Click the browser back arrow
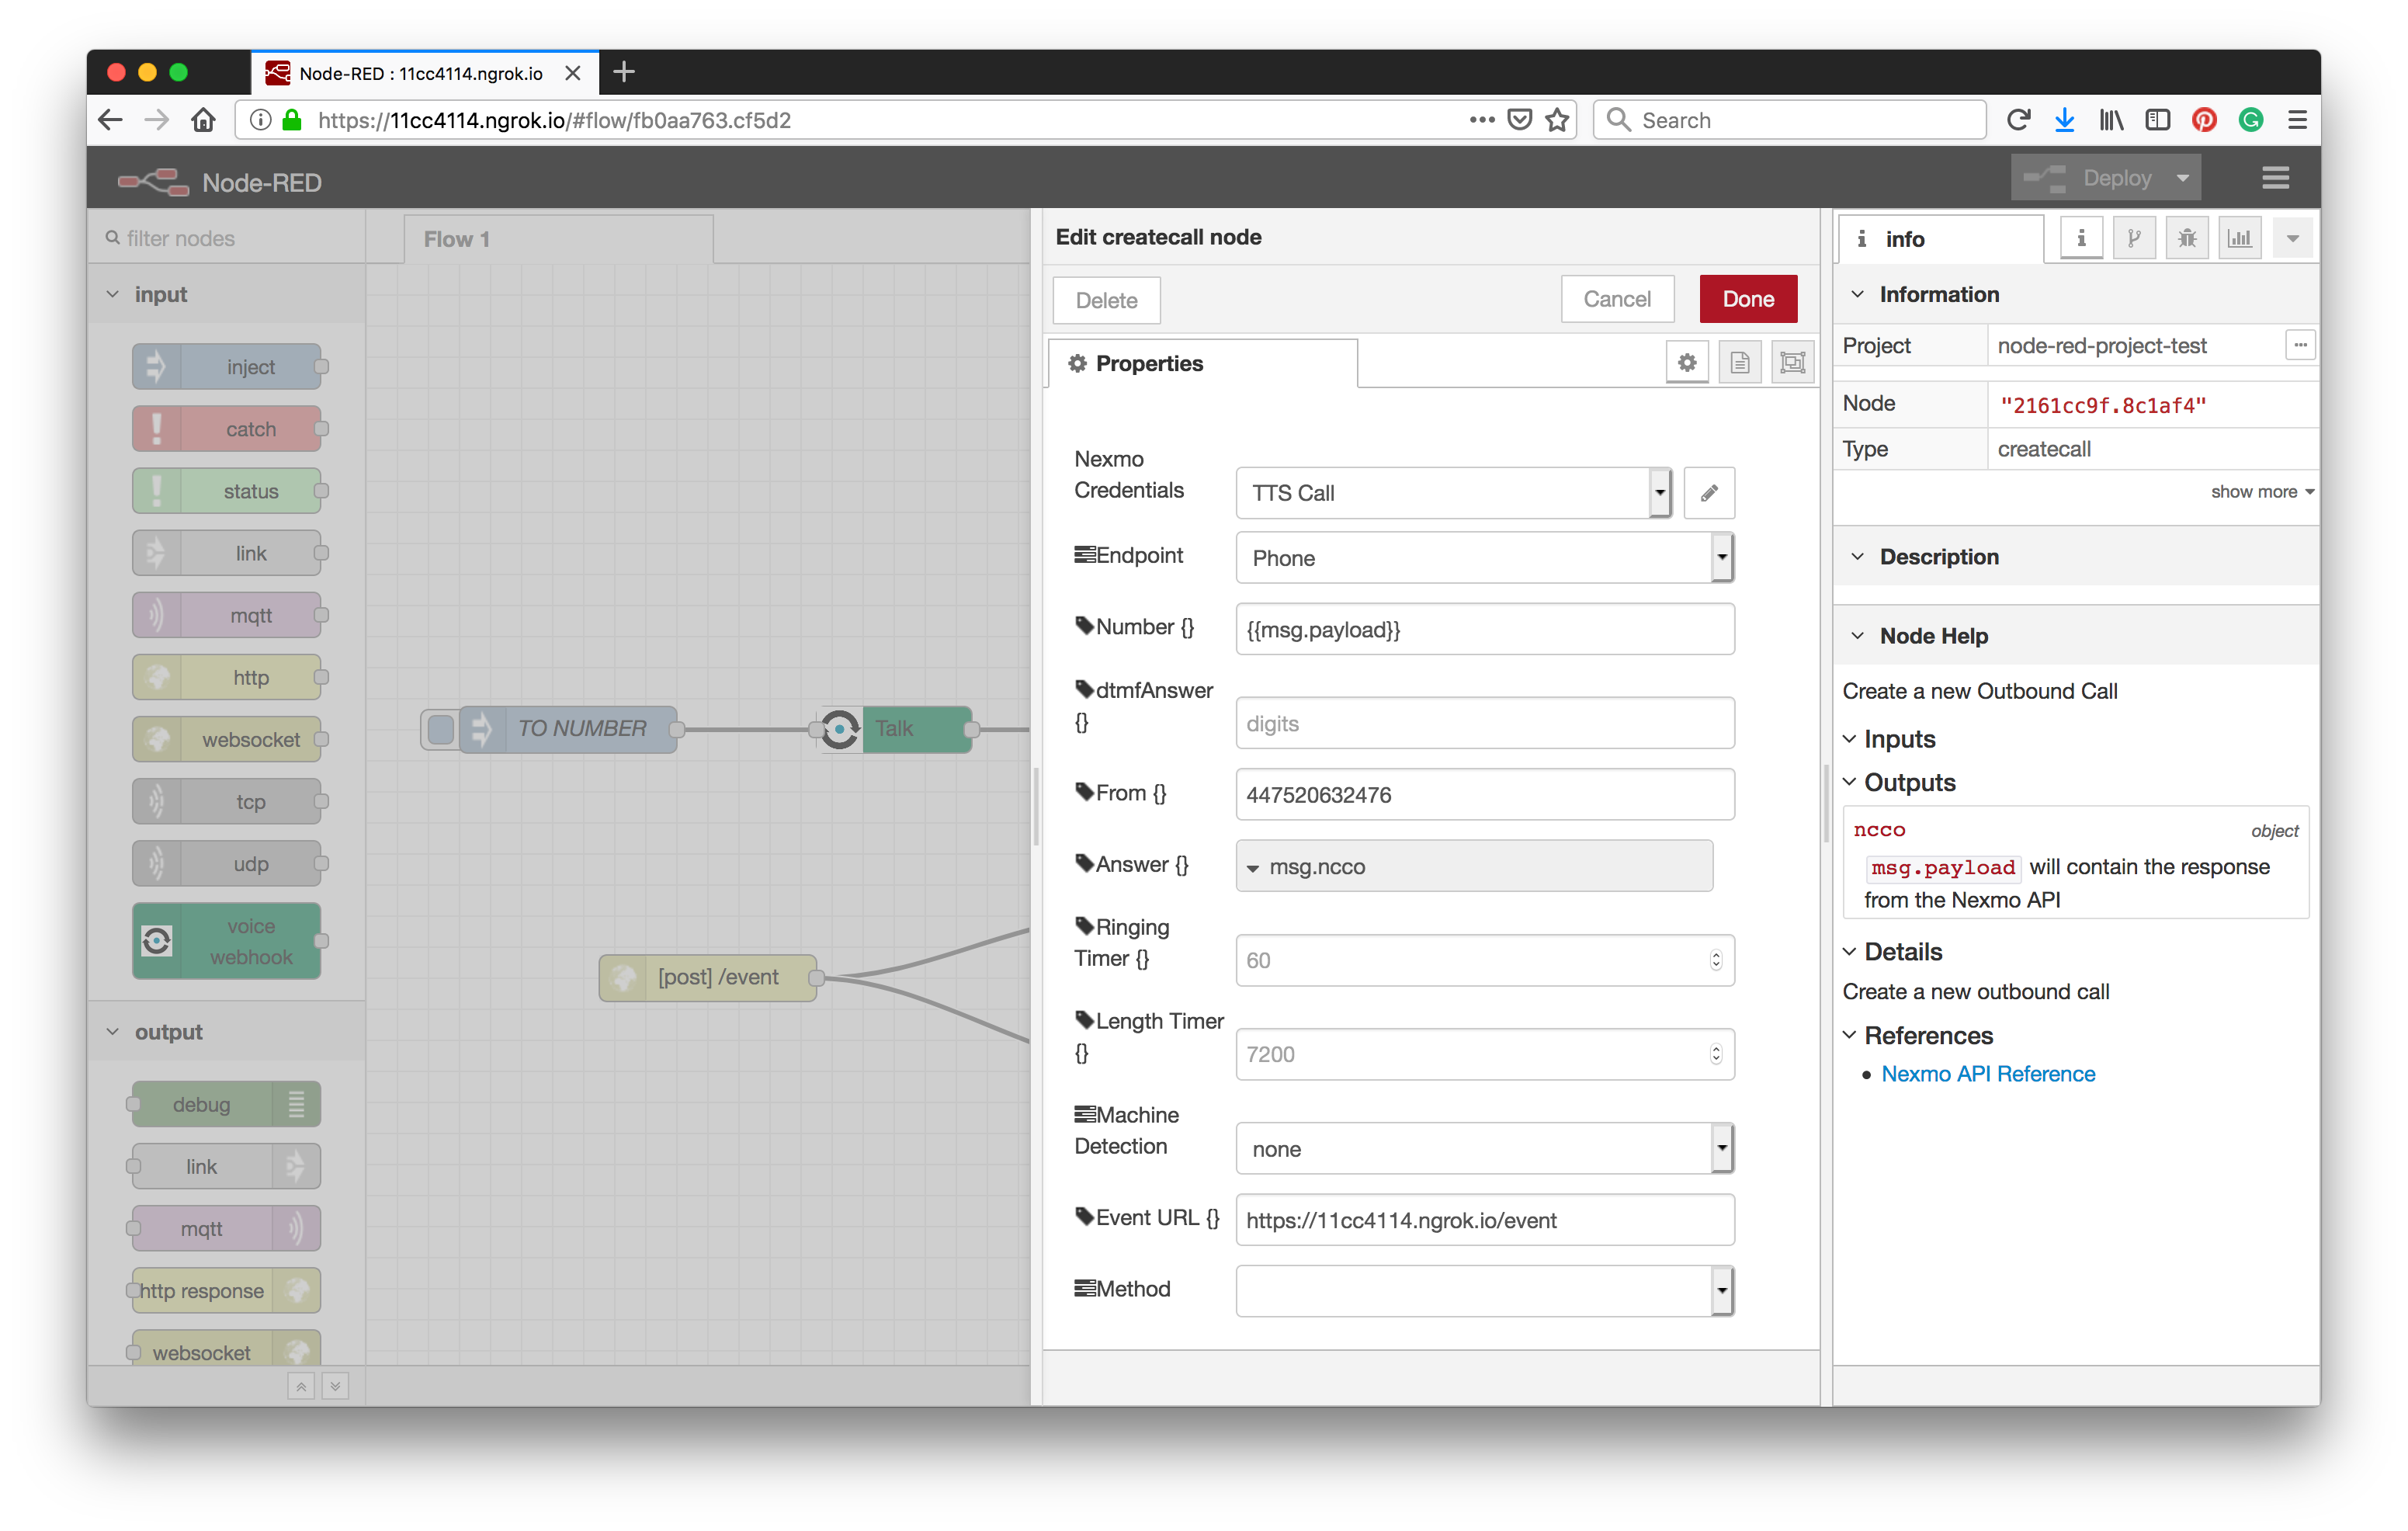2408x1531 pixels. point(111,120)
